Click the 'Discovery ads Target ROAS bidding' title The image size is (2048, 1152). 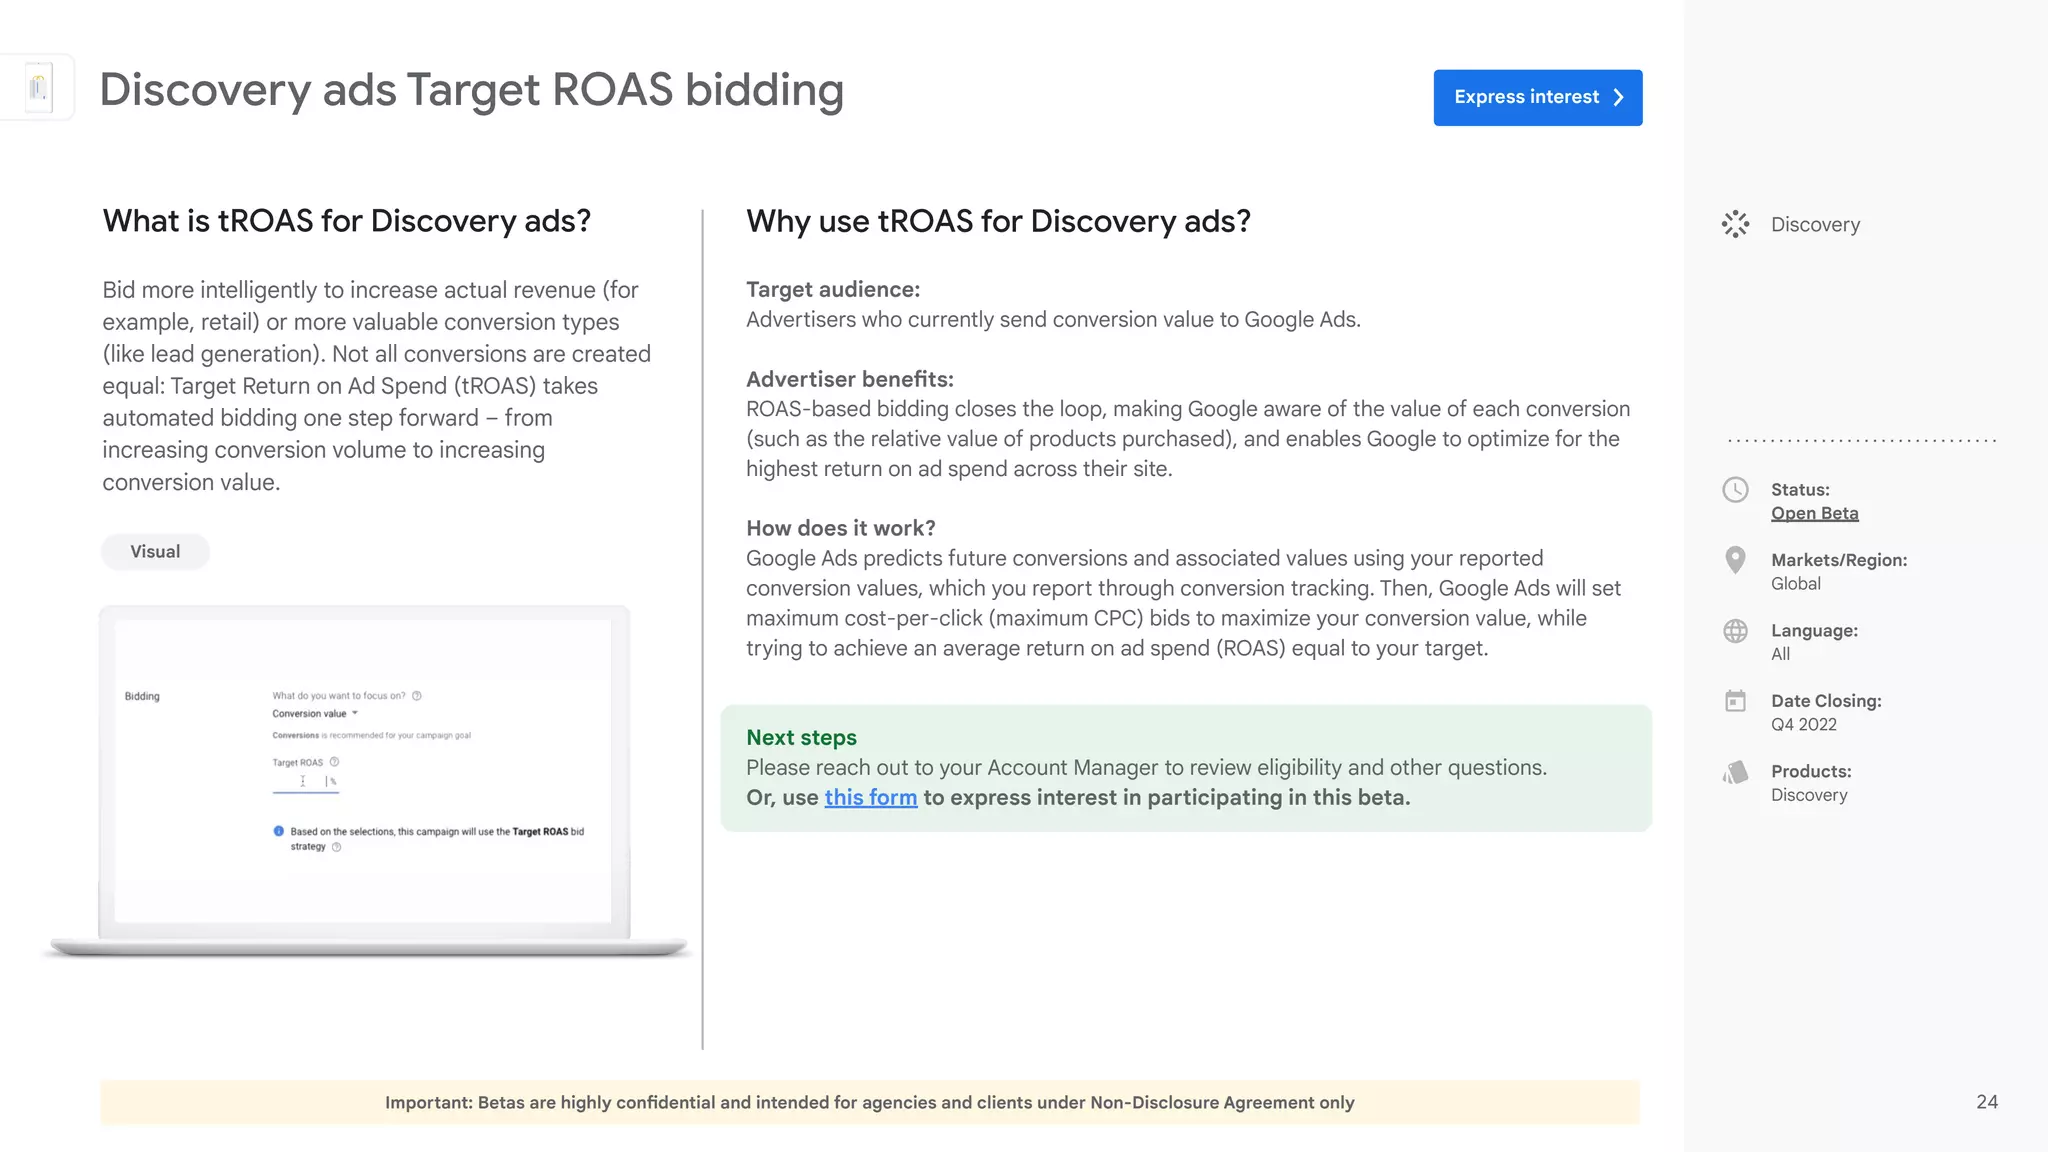(472, 90)
